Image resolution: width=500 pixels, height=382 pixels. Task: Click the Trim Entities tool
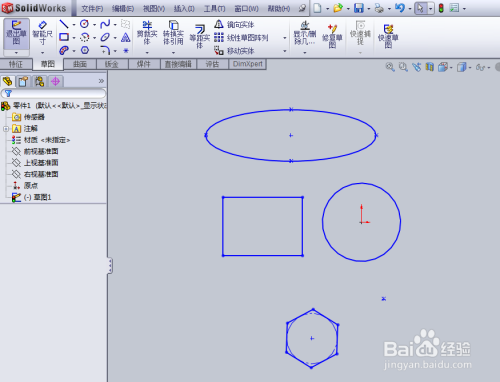(x=147, y=33)
